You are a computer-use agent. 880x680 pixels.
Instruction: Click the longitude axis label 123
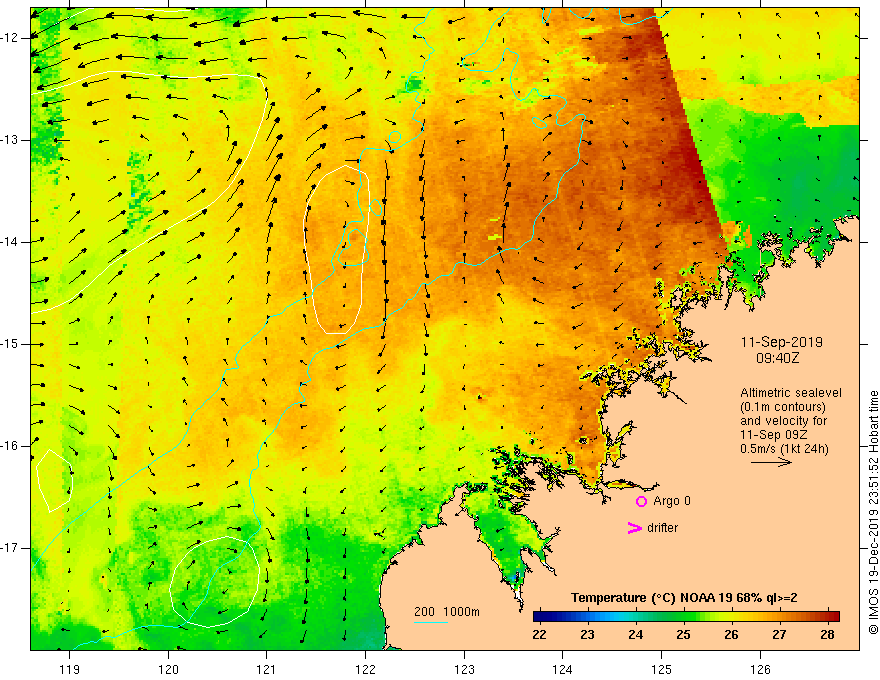(x=464, y=669)
